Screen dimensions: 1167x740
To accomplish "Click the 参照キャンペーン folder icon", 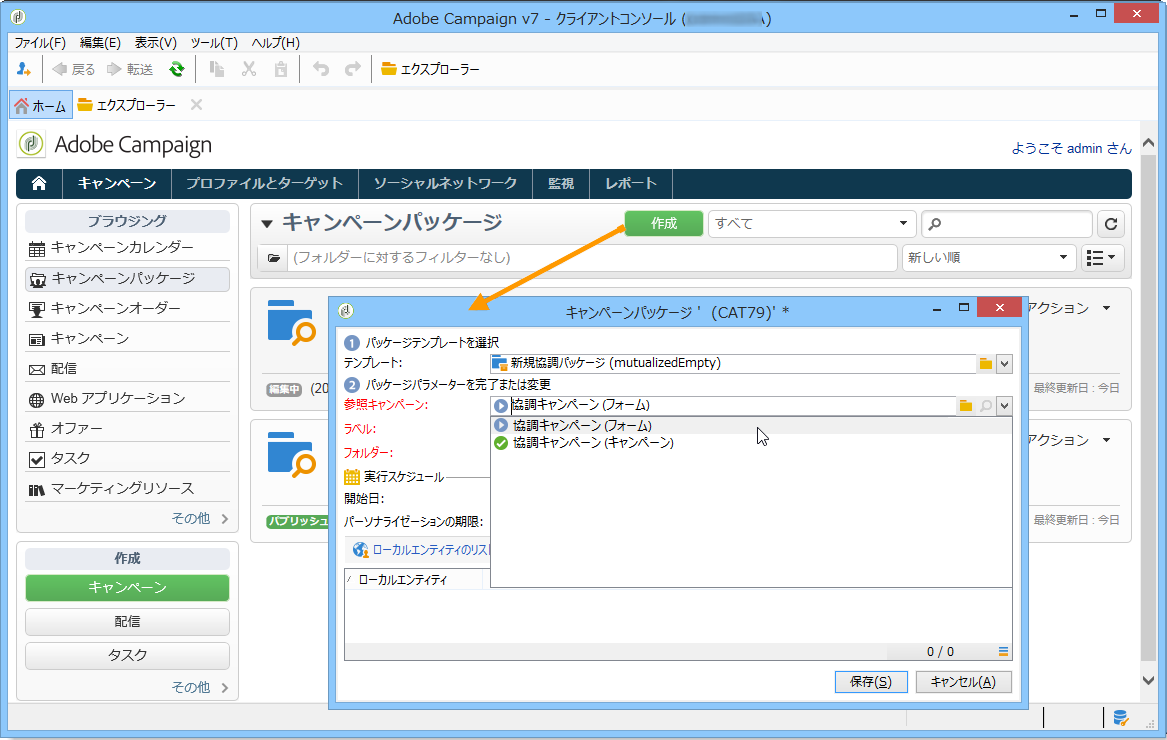I will 965,406.
